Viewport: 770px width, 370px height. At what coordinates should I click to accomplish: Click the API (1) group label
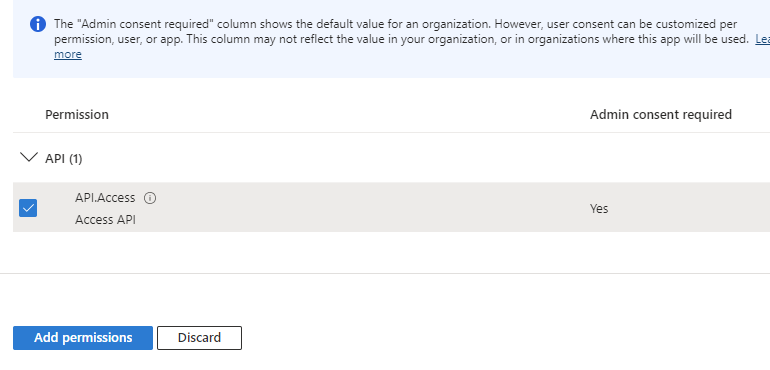(x=64, y=159)
